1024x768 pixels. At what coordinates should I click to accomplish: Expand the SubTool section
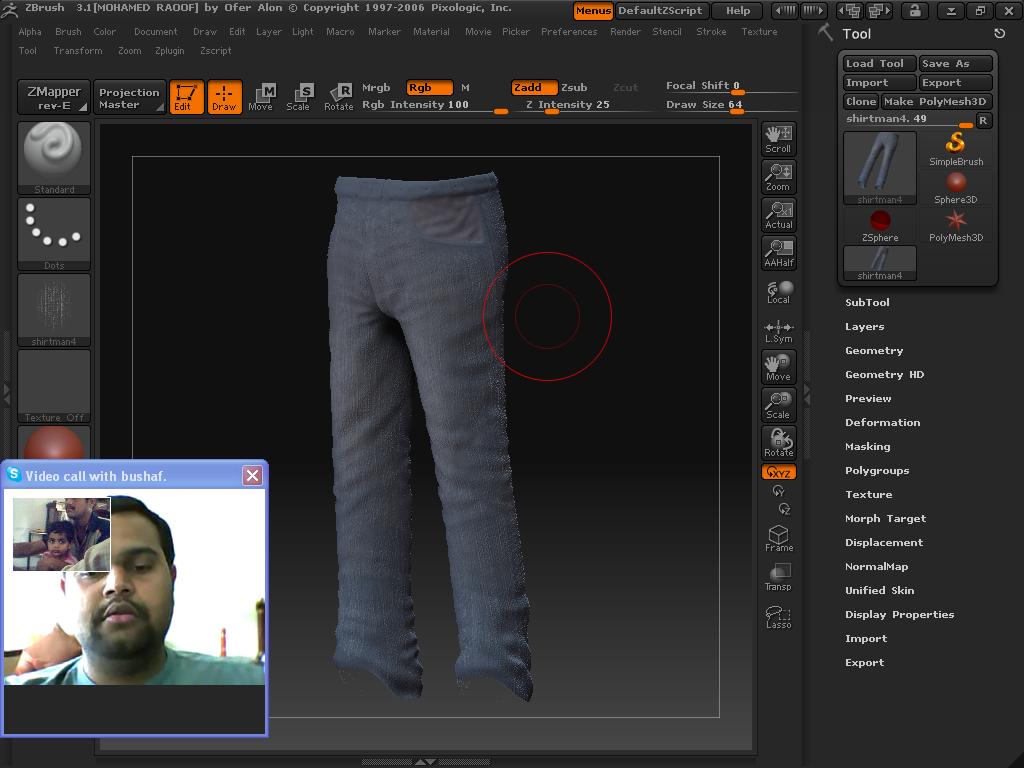[867, 302]
